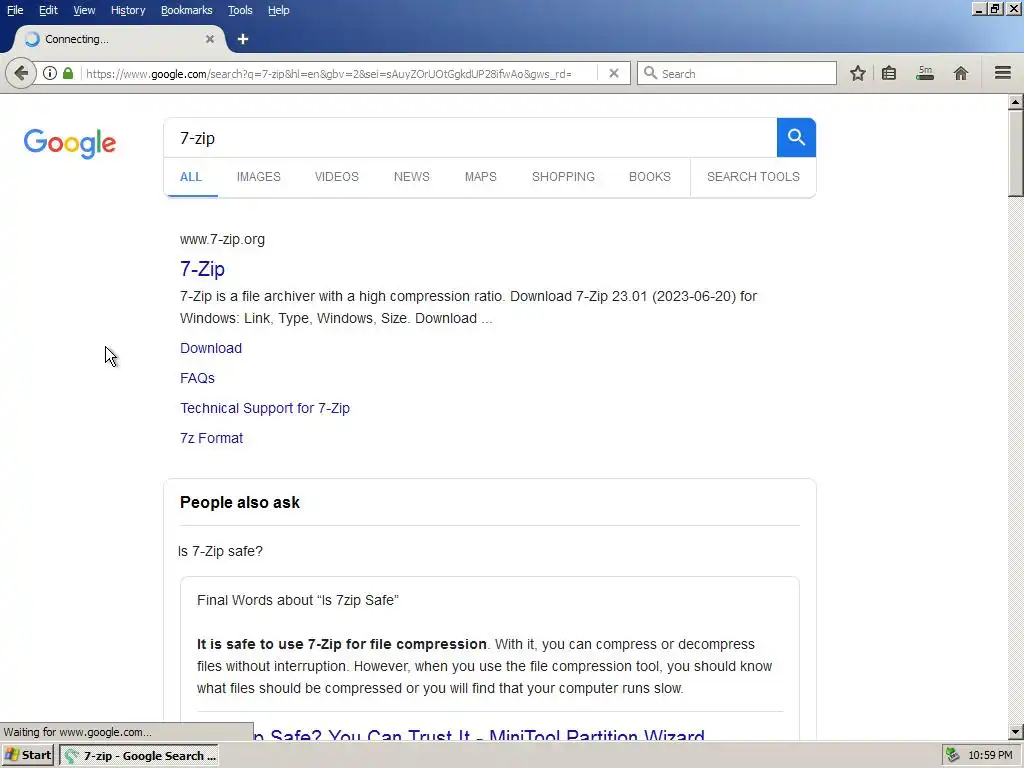Viewport: 1024px width, 768px height.
Task: Open the File menu
Action: [15, 10]
